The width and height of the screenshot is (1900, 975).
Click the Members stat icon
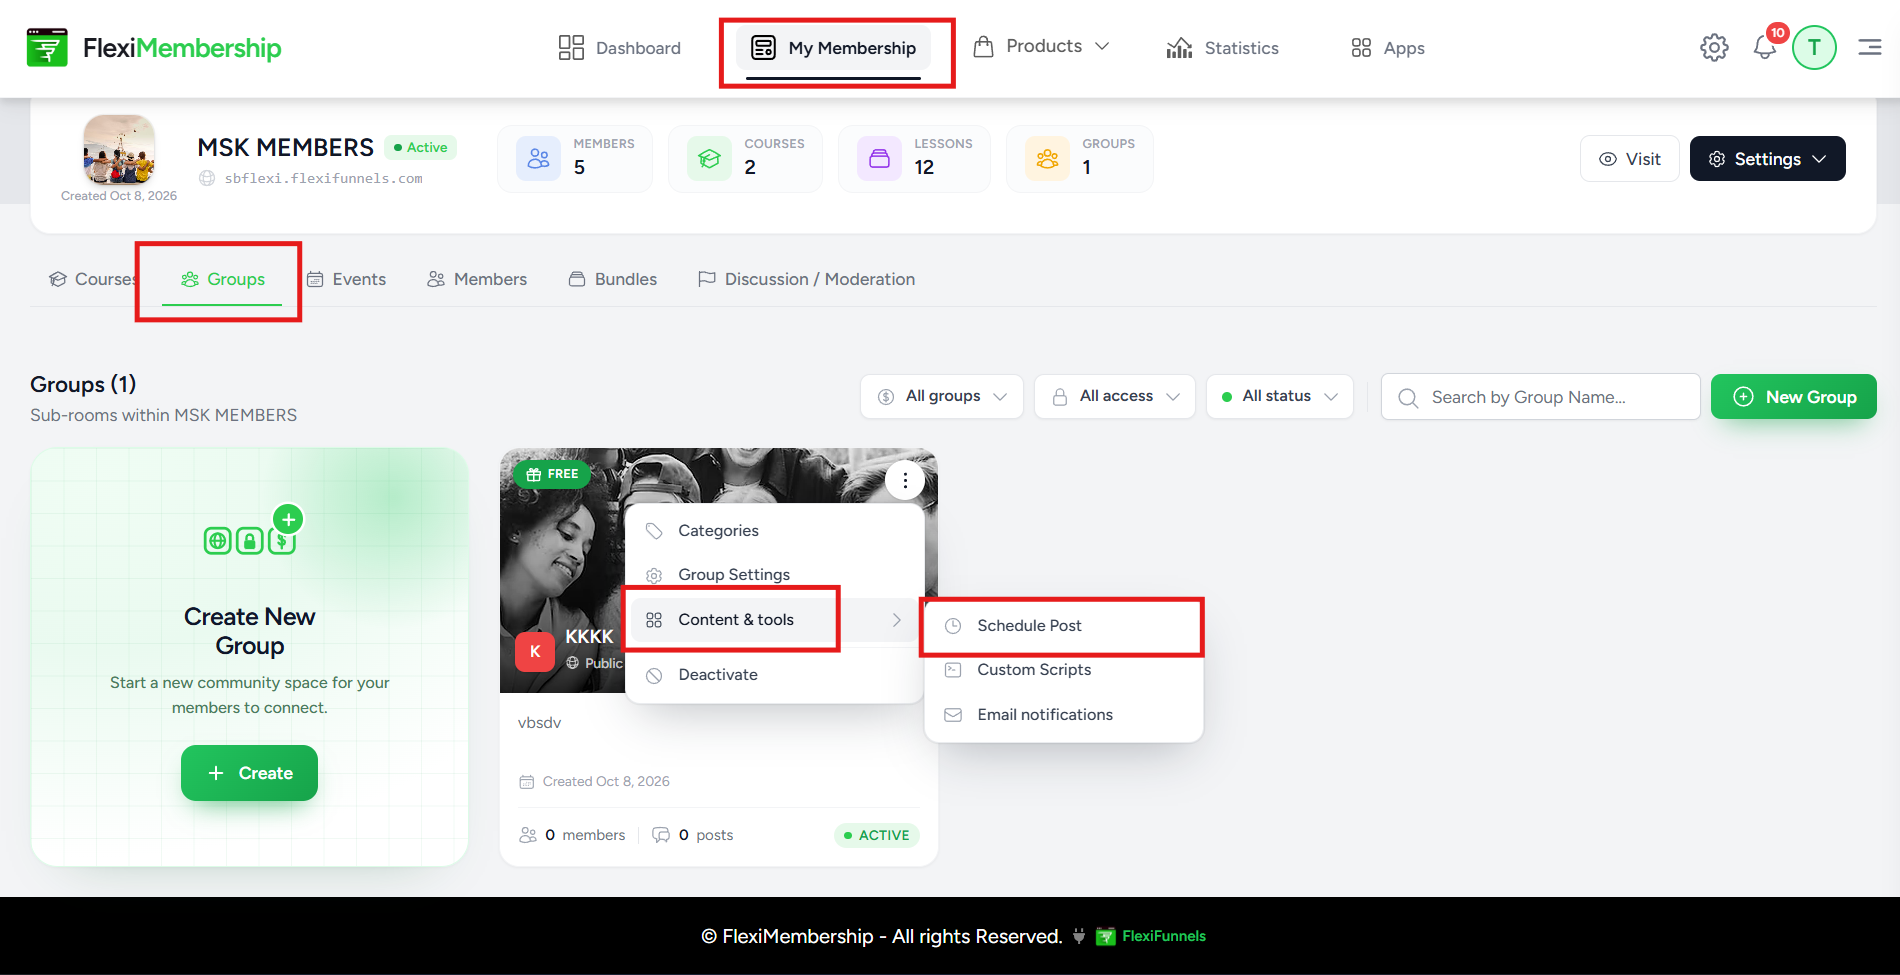pos(539,158)
